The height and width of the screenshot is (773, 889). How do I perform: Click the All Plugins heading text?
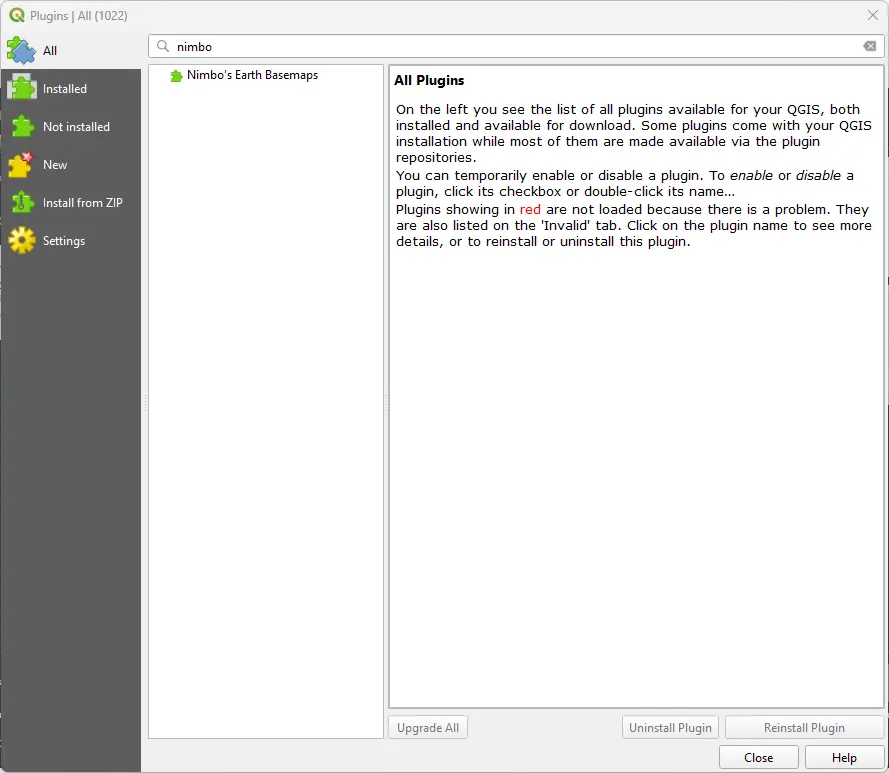429,81
